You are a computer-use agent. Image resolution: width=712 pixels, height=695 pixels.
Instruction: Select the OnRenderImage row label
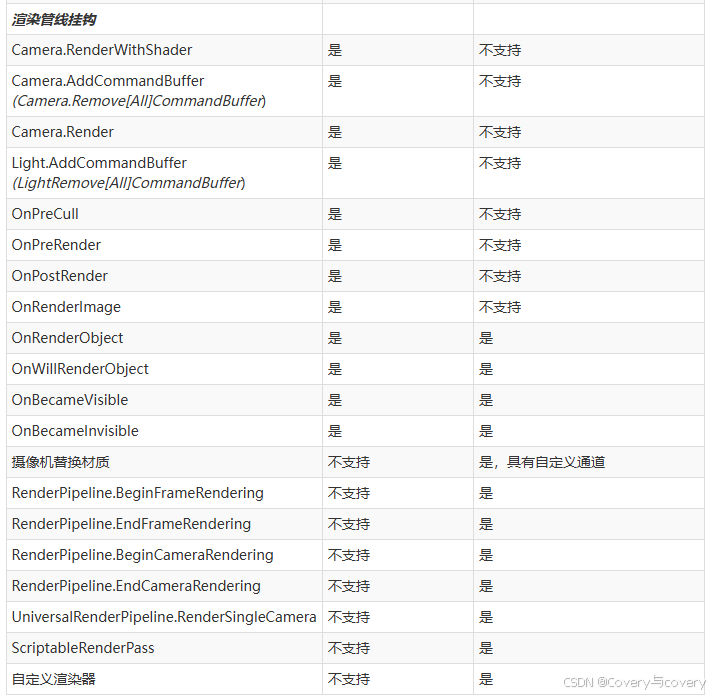[x=66, y=307]
